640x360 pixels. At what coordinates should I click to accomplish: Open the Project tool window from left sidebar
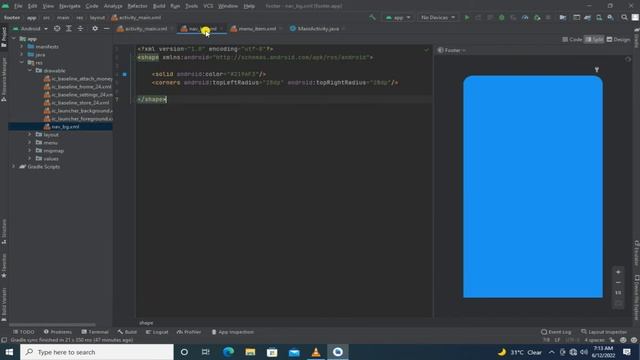[4, 38]
